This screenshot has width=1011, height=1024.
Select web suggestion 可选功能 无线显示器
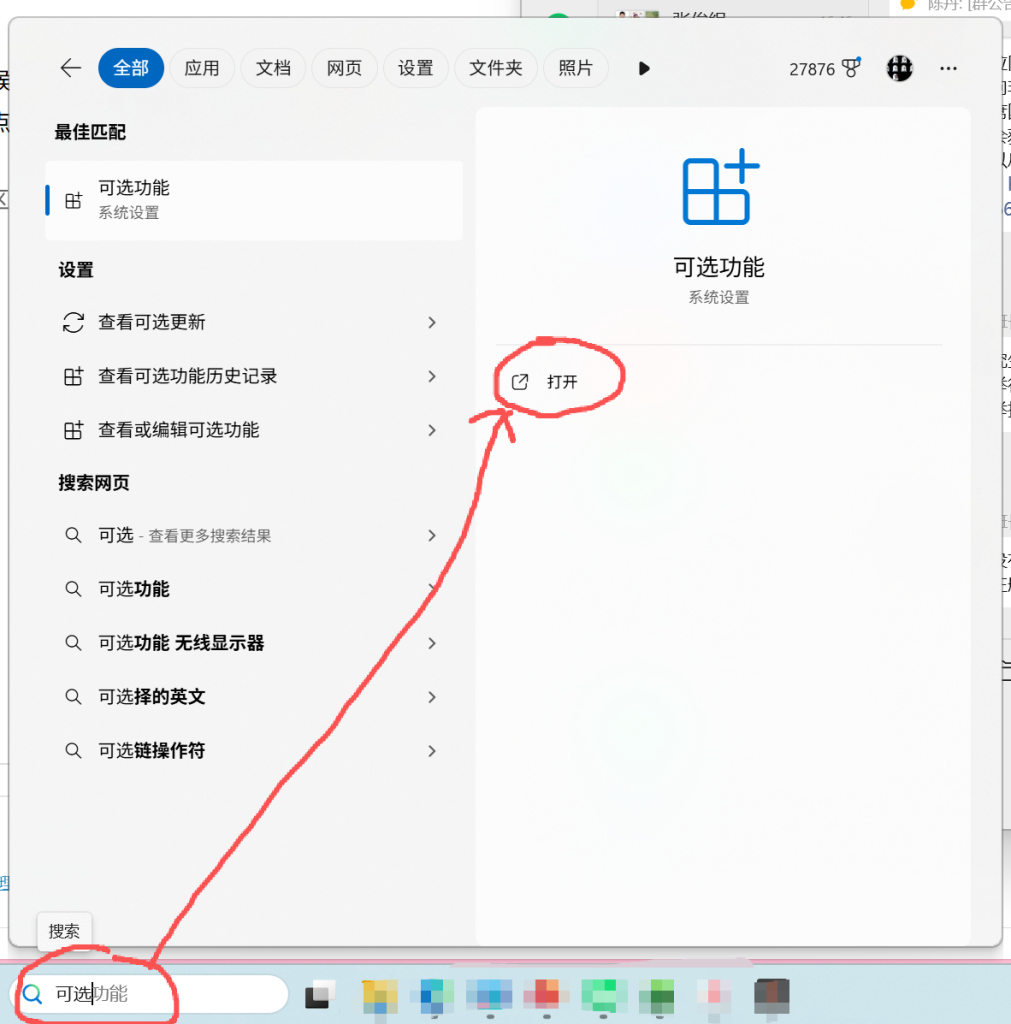pyautogui.click(x=181, y=643)
